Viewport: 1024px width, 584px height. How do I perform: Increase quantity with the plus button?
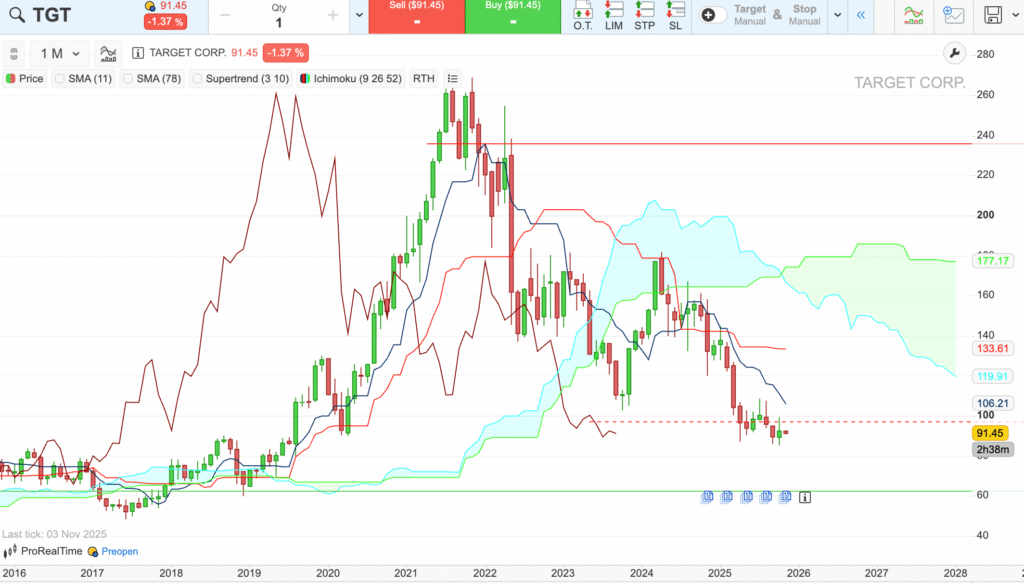click(333, 16)
